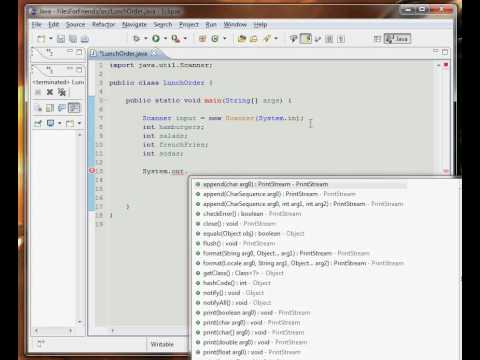Viewport: 480px width, 360px height.
Task: Open the Help menu
Action: point(260,25)
